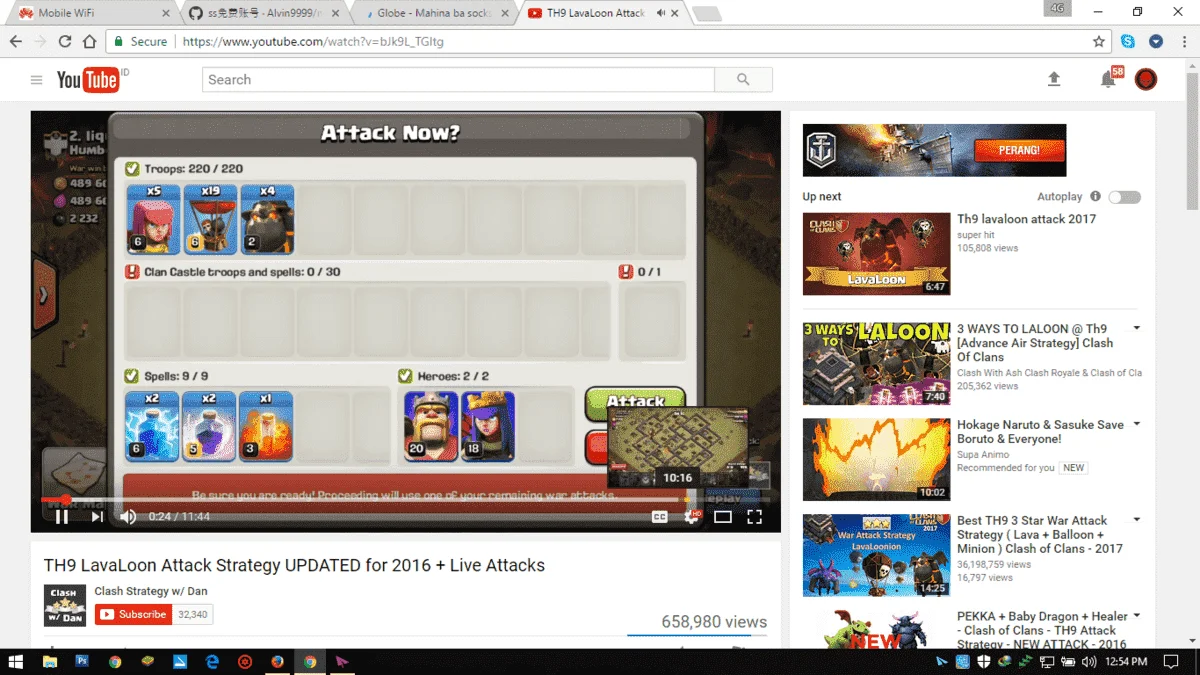Image resolution: width=1200 pixels, height=675 pixels.
Task: Mute the tab via the speaker icon
Action: coord(661,13)
